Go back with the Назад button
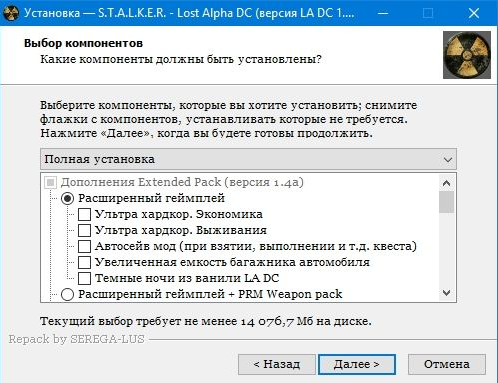Screen dimensions: 498x383 tap(277, 364)
